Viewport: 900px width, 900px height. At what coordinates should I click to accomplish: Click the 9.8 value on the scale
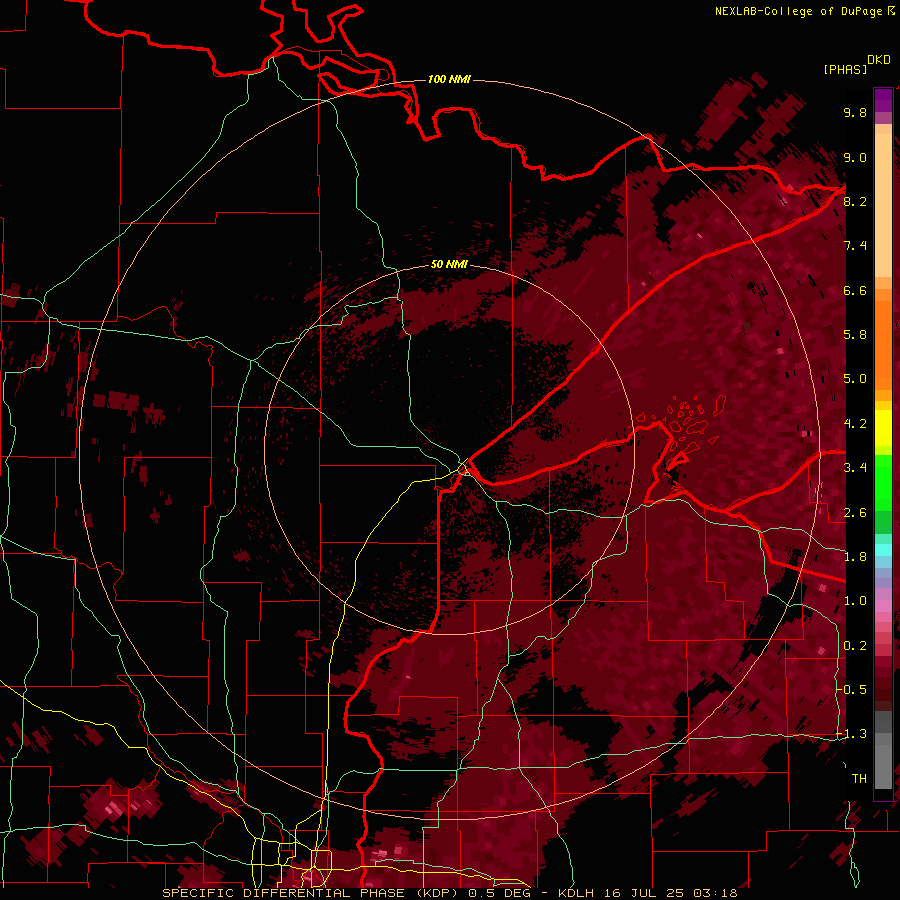click(855, 112)
